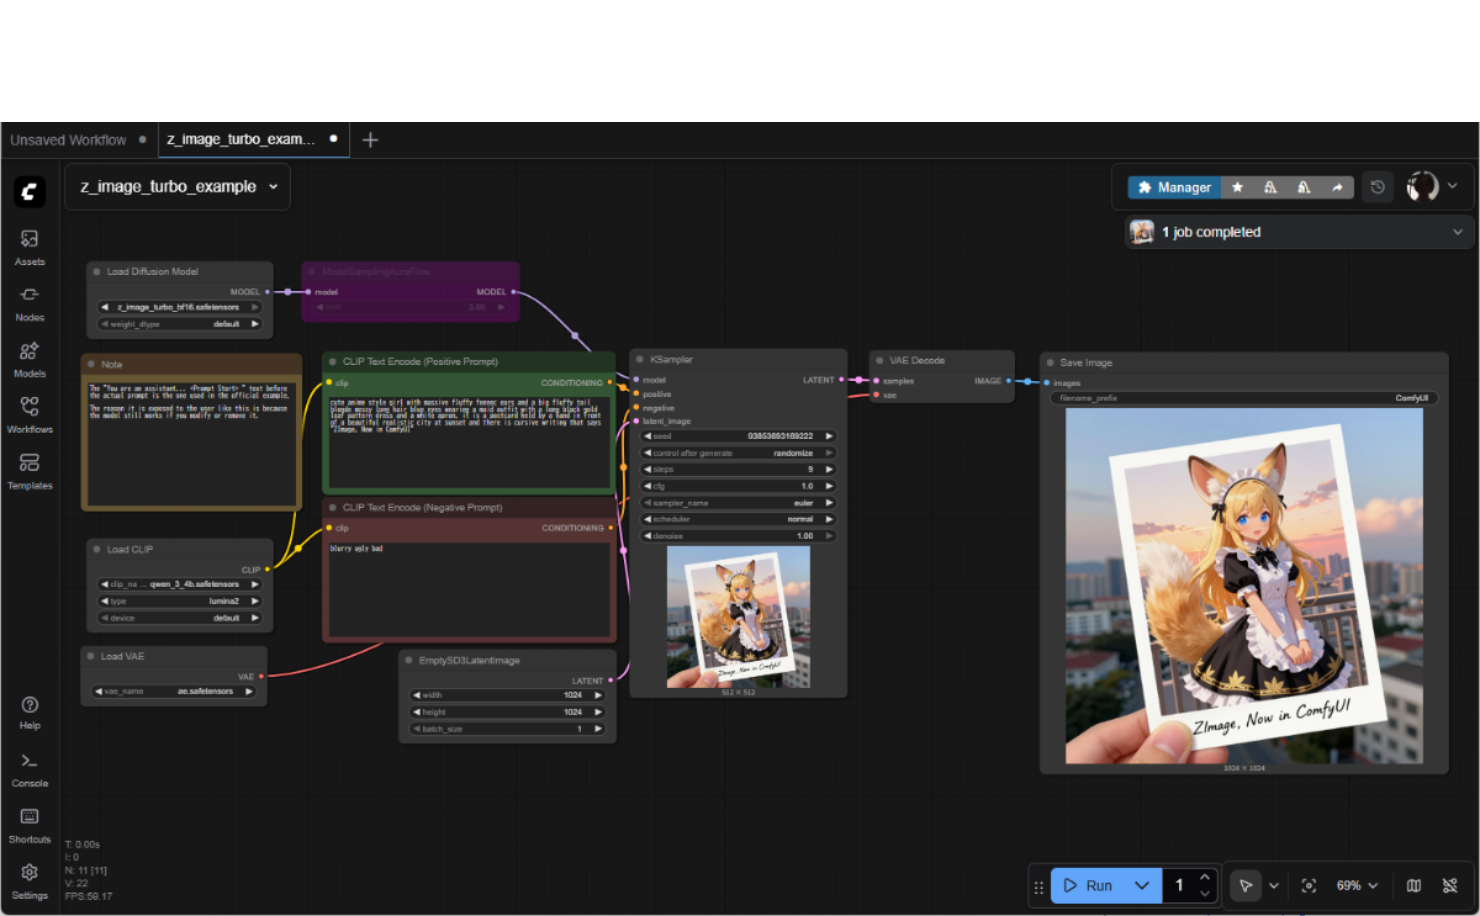Adjust the latent width 1024 value
The height and width of the screenshot is (916, 1480).
(x=507, y=695)
